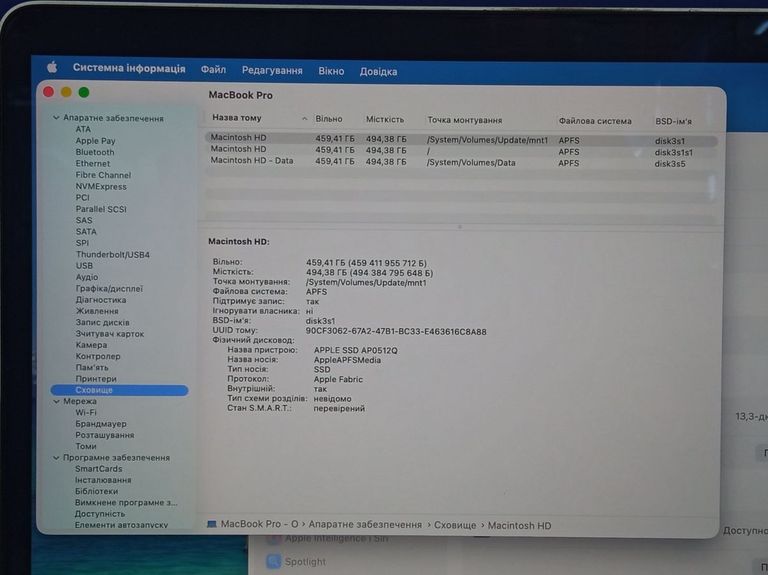The height and width of the screenshot is (575, 768).
Task: Click the yellow minimize window button
Action: pyautogui.click(x=66, y=92)
